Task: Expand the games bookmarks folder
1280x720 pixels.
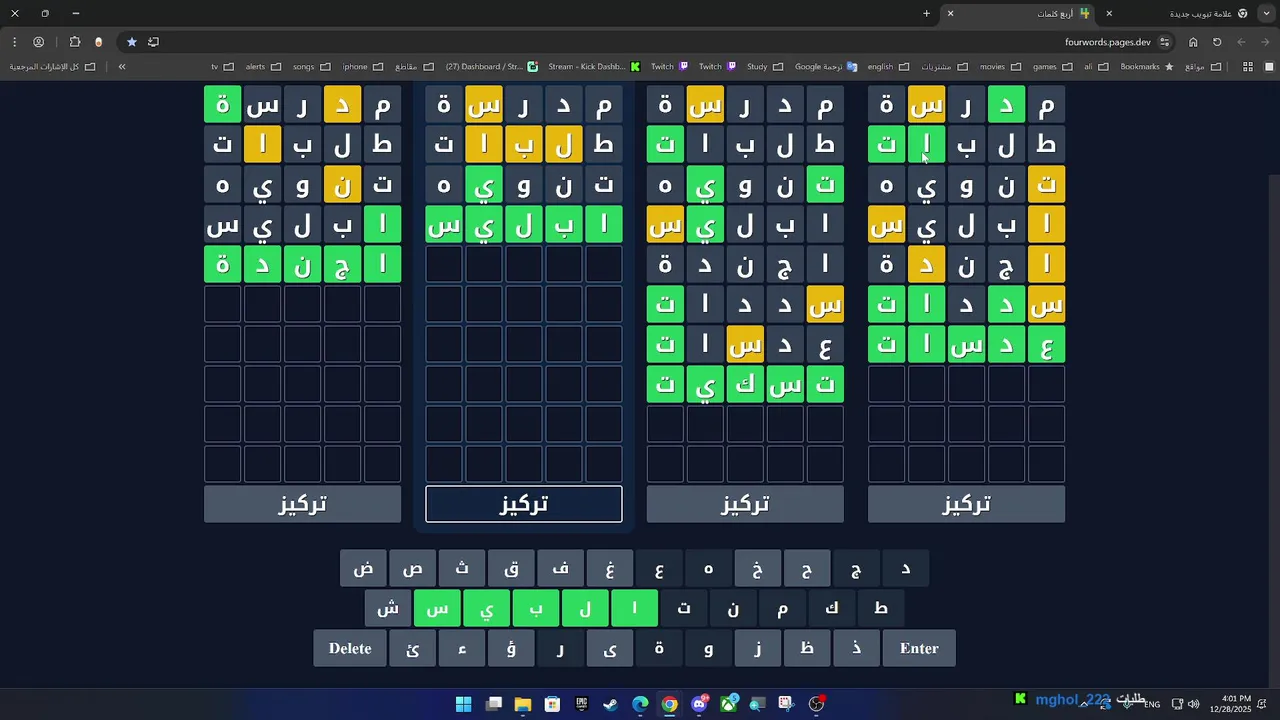Action: point(1053,67)
